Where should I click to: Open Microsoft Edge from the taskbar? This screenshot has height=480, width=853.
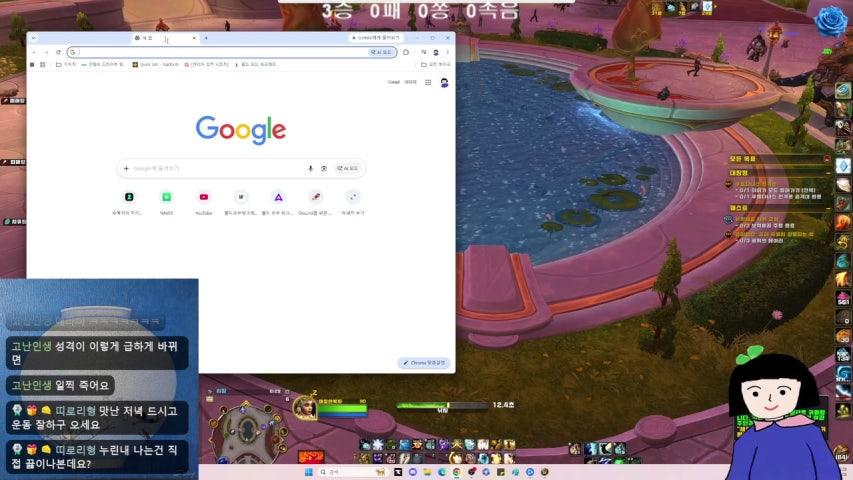pos(442,472)
